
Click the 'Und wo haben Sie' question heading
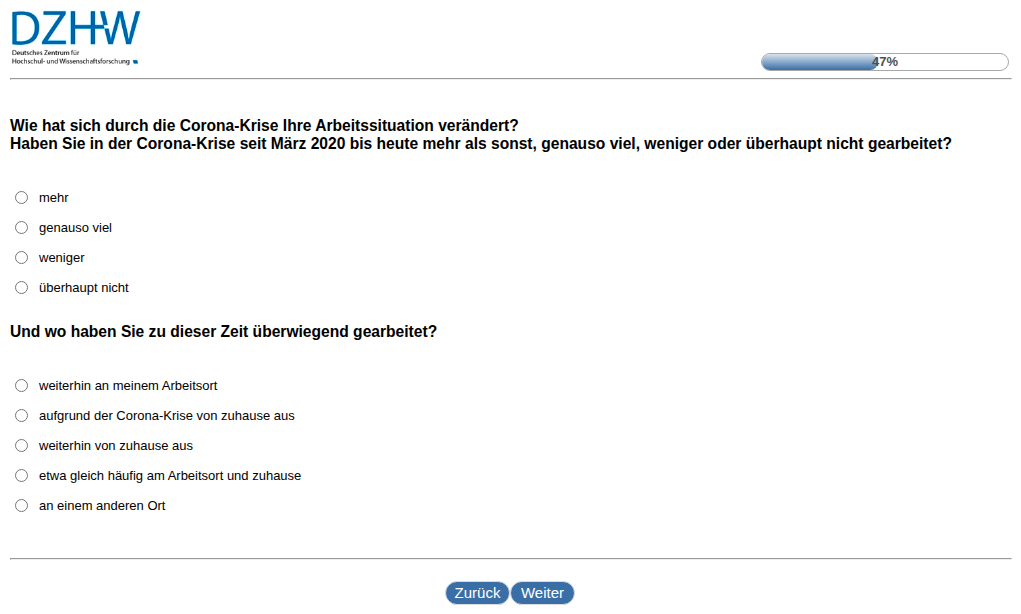pos(223,331)
